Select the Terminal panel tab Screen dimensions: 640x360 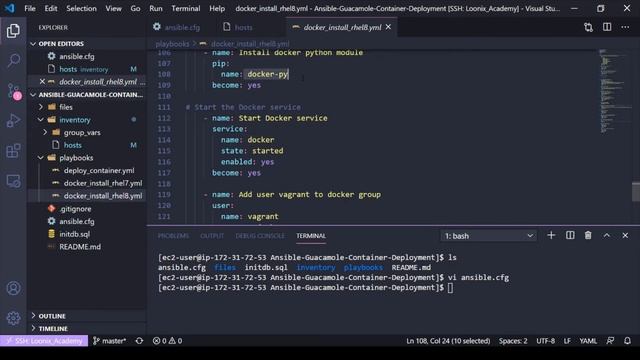click(x=311, y=236)
